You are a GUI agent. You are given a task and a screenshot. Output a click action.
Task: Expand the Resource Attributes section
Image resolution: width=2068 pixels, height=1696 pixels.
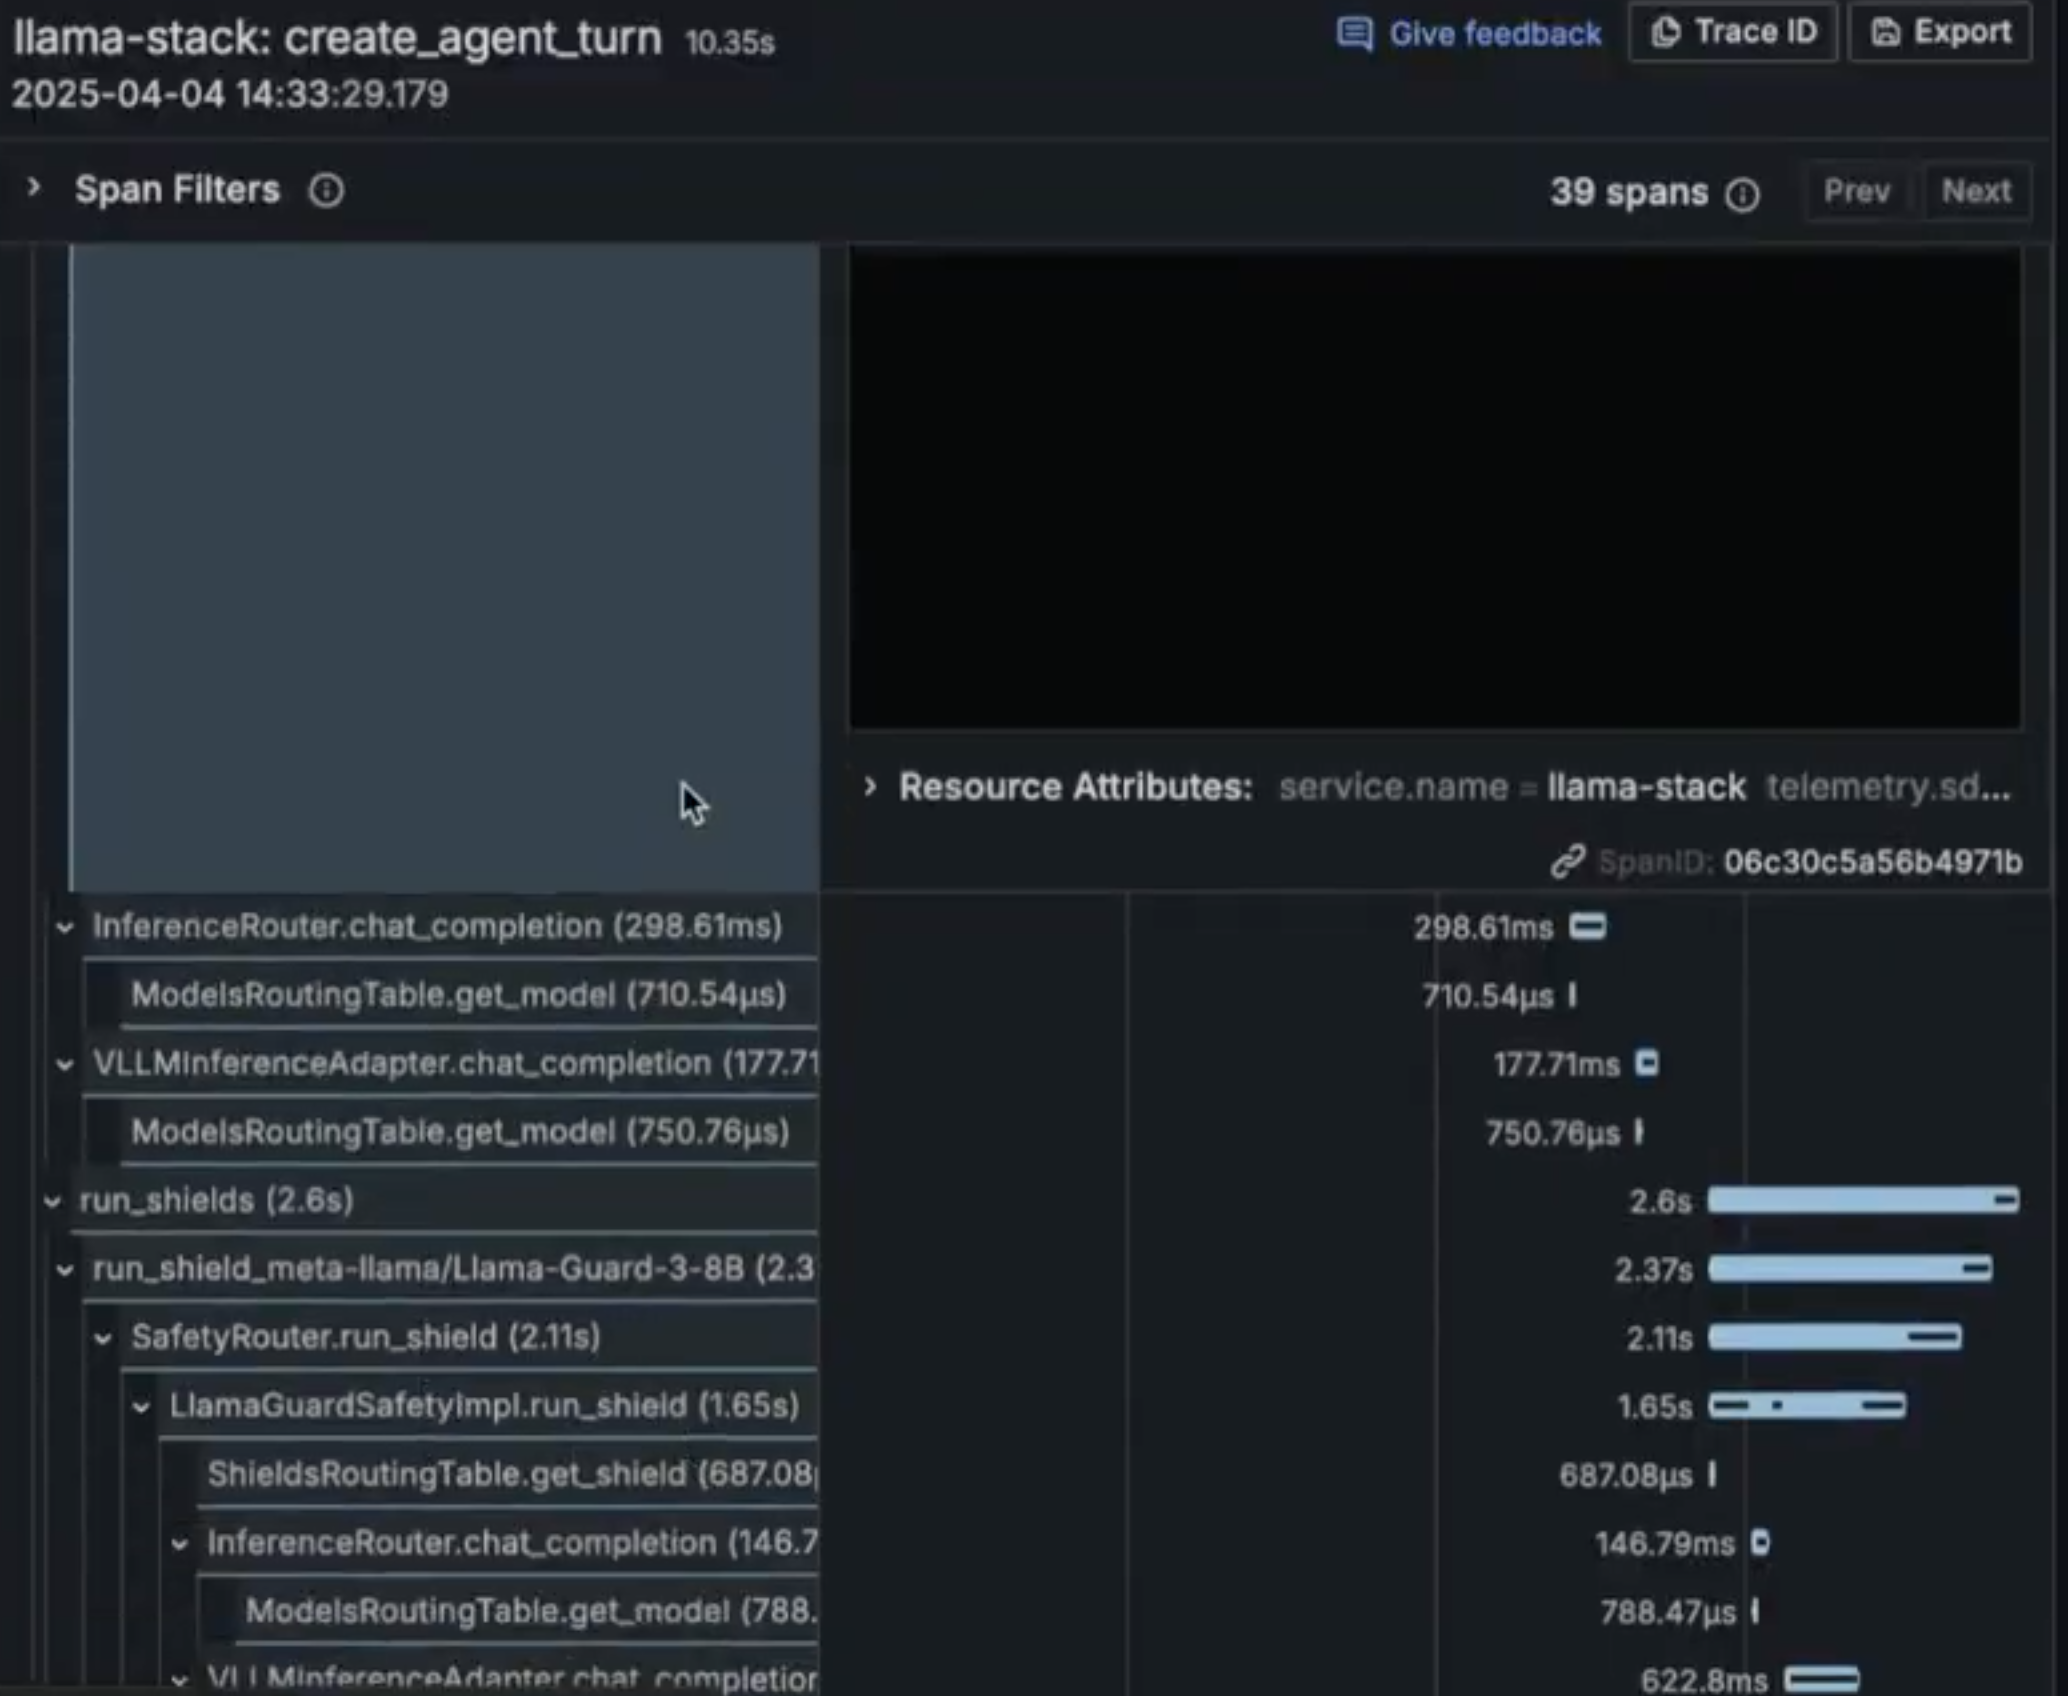870,787
